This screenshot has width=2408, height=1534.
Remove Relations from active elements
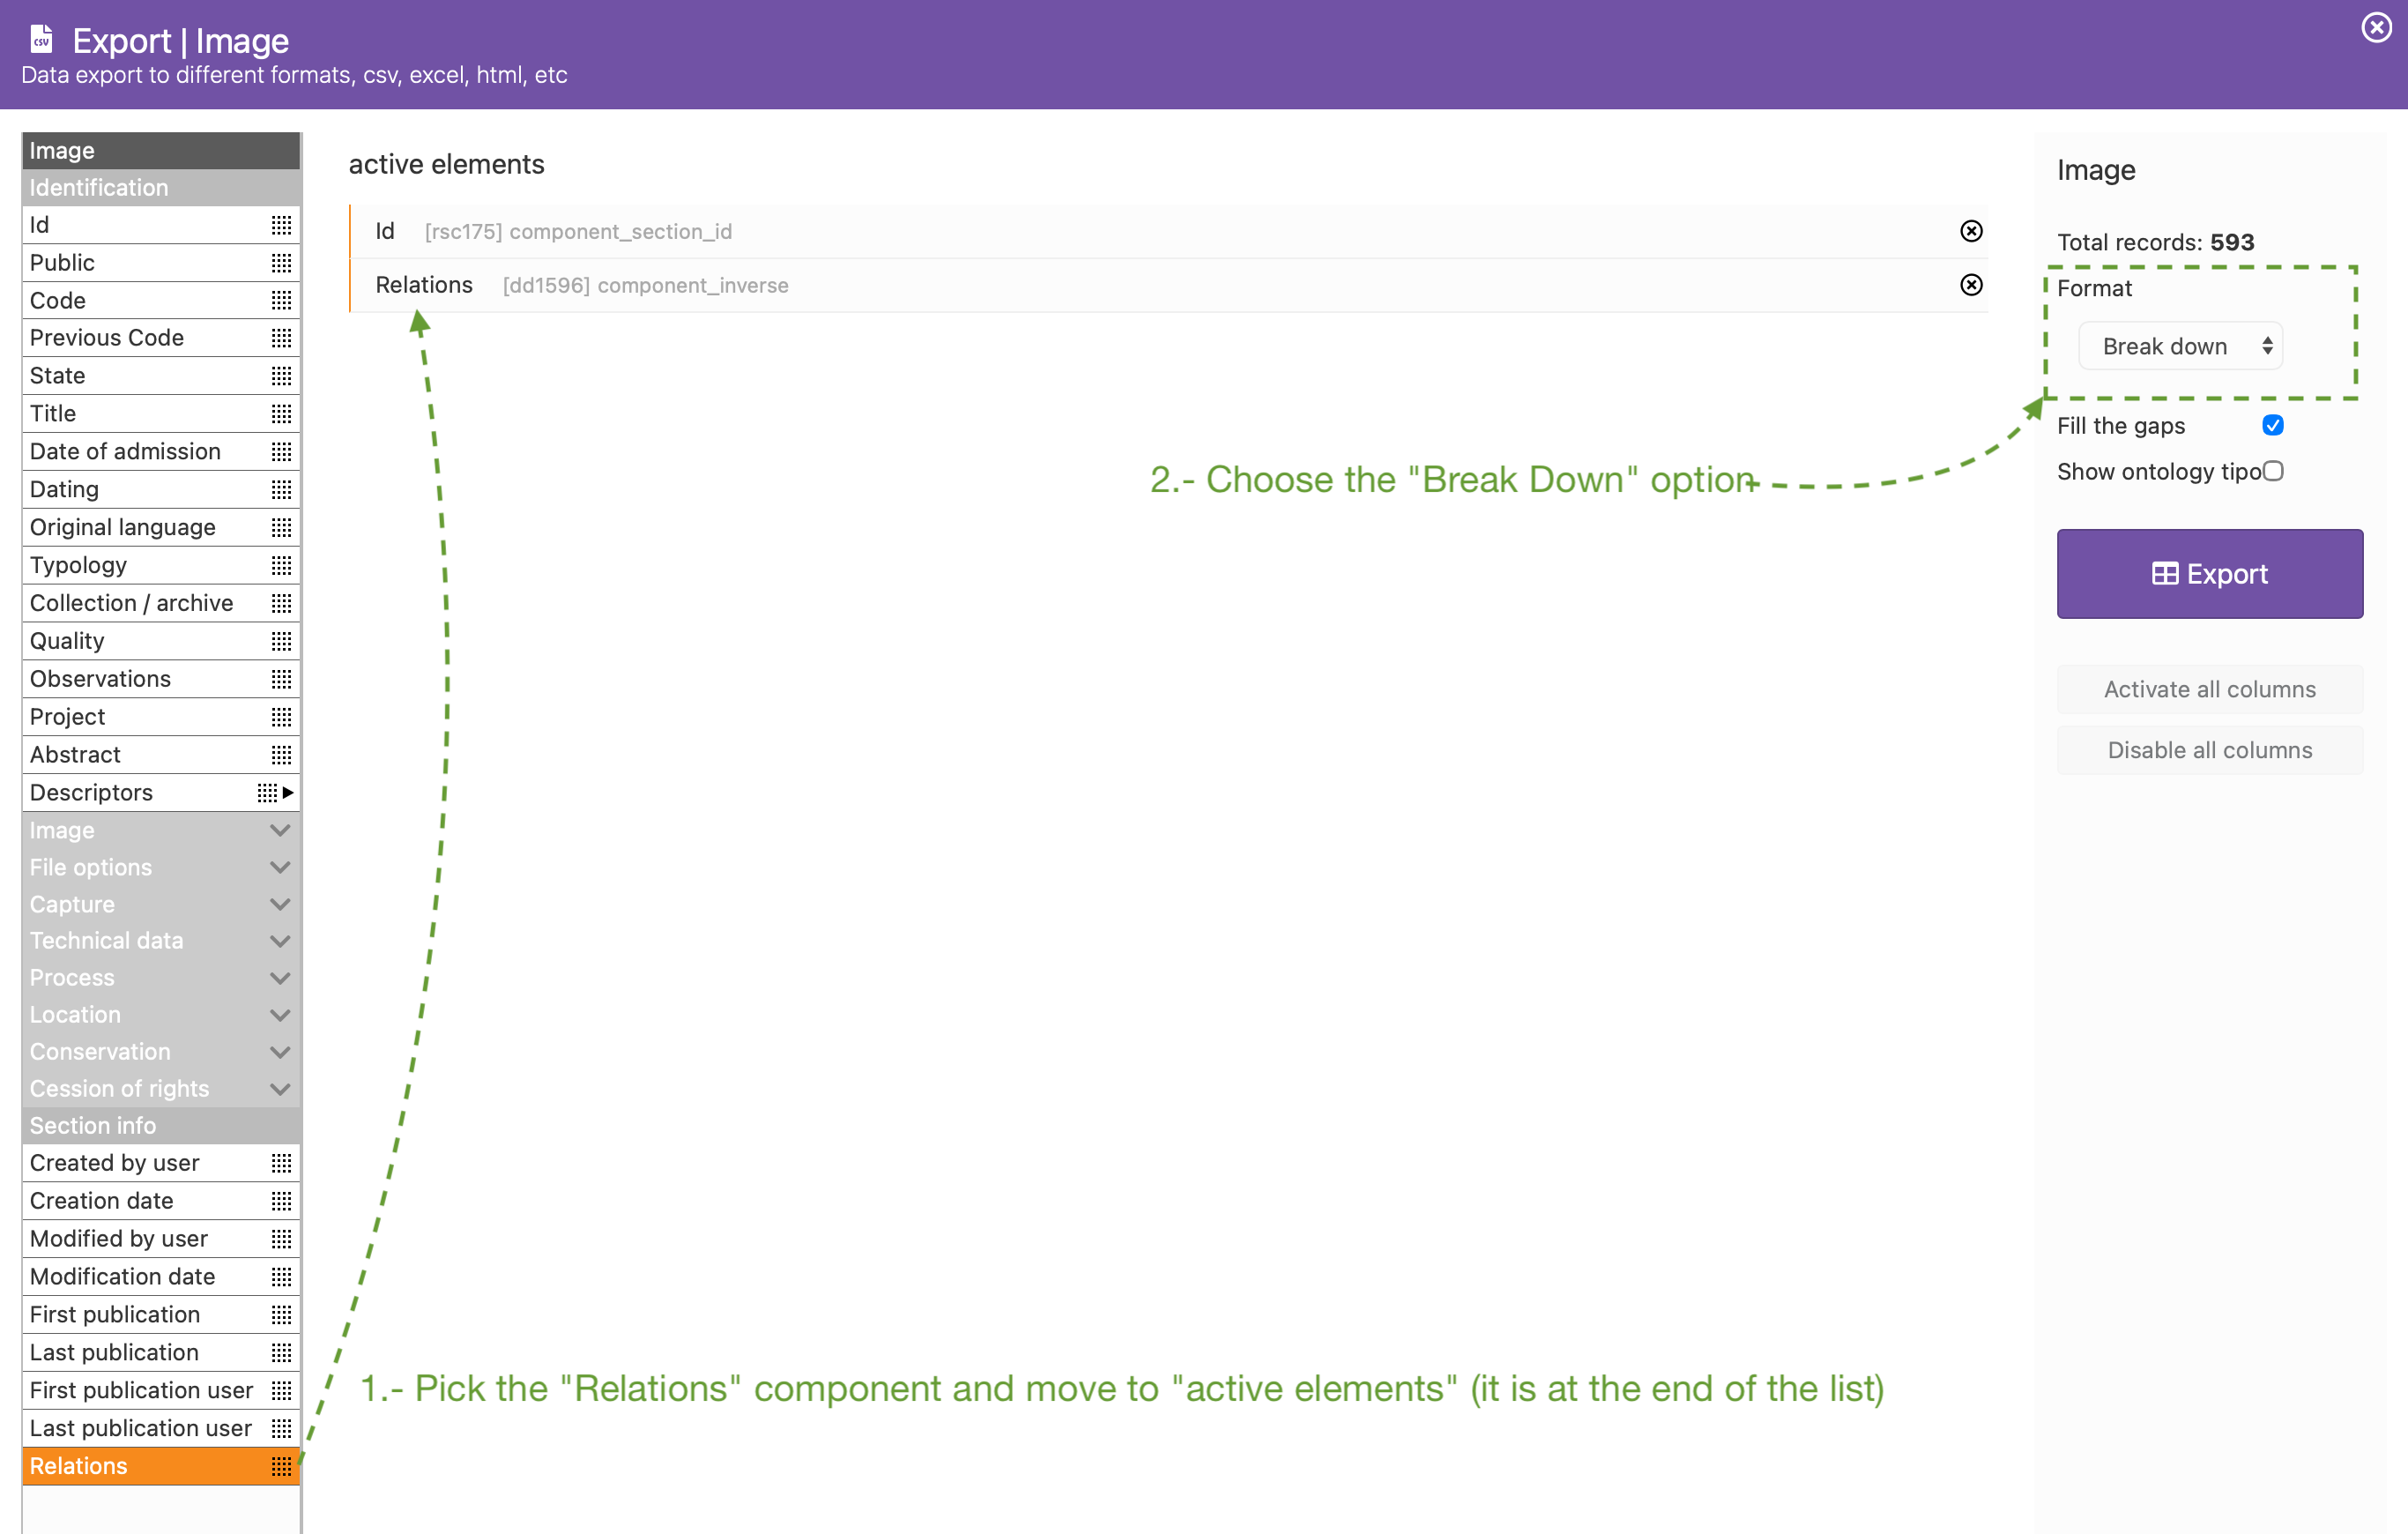1970,285
